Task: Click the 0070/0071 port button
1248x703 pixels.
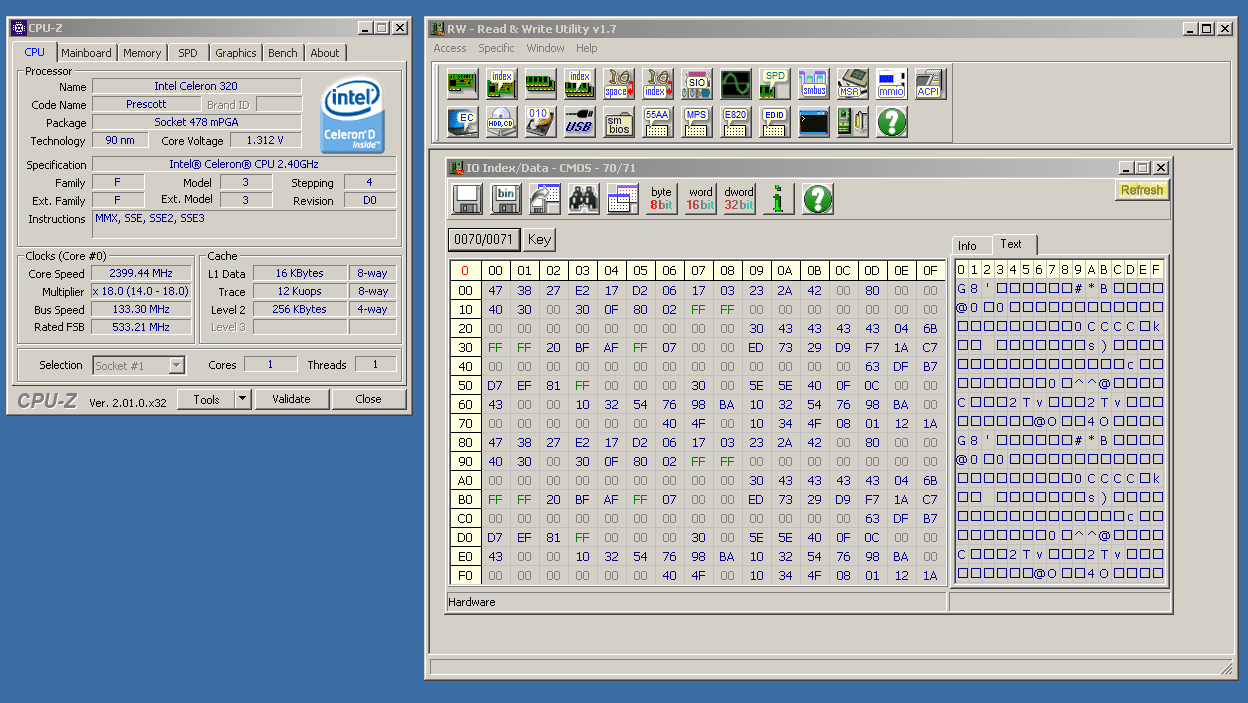Action: [484, 239]
